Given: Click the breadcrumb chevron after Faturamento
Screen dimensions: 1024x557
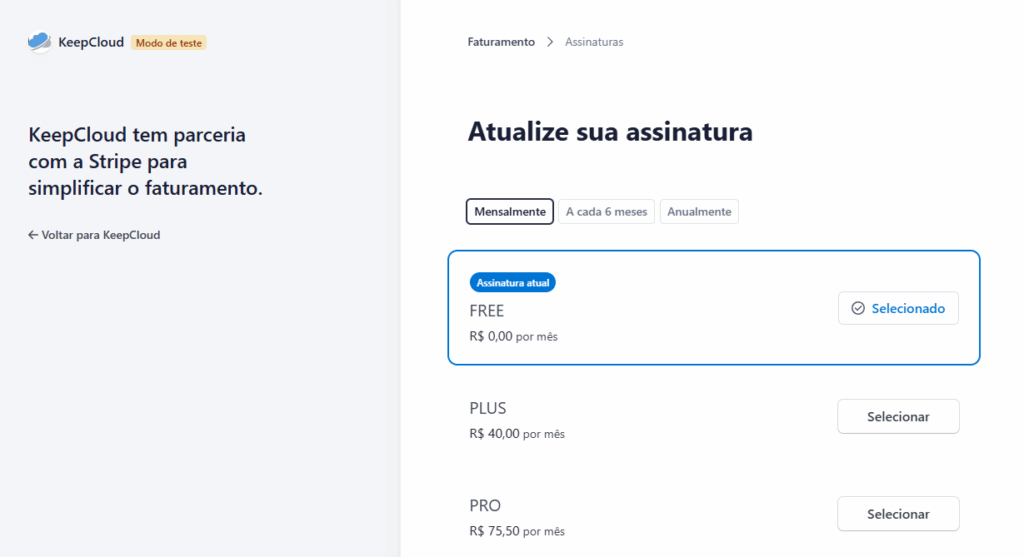Looking at the screenshot, I should (550, 42).
